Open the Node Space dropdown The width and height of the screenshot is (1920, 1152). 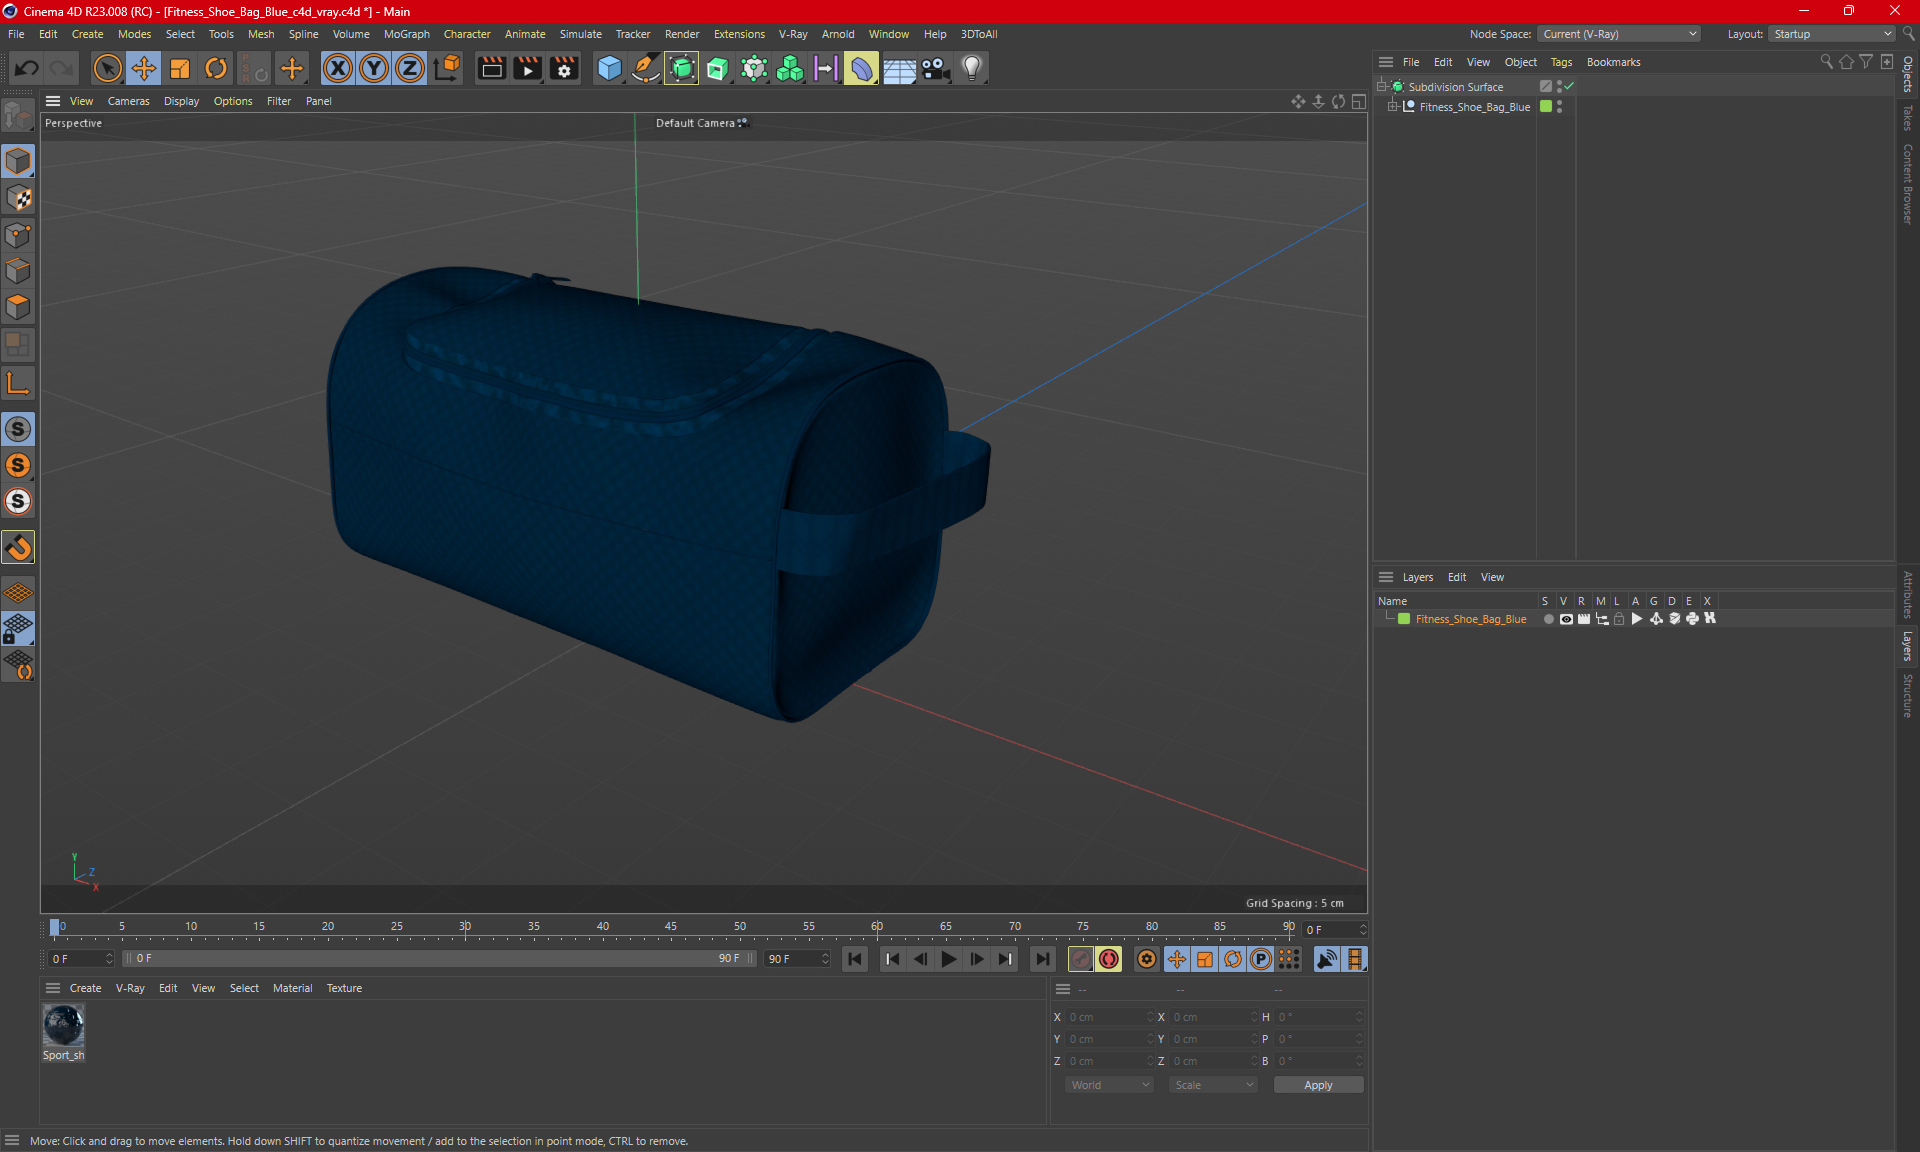[1618, 34]
